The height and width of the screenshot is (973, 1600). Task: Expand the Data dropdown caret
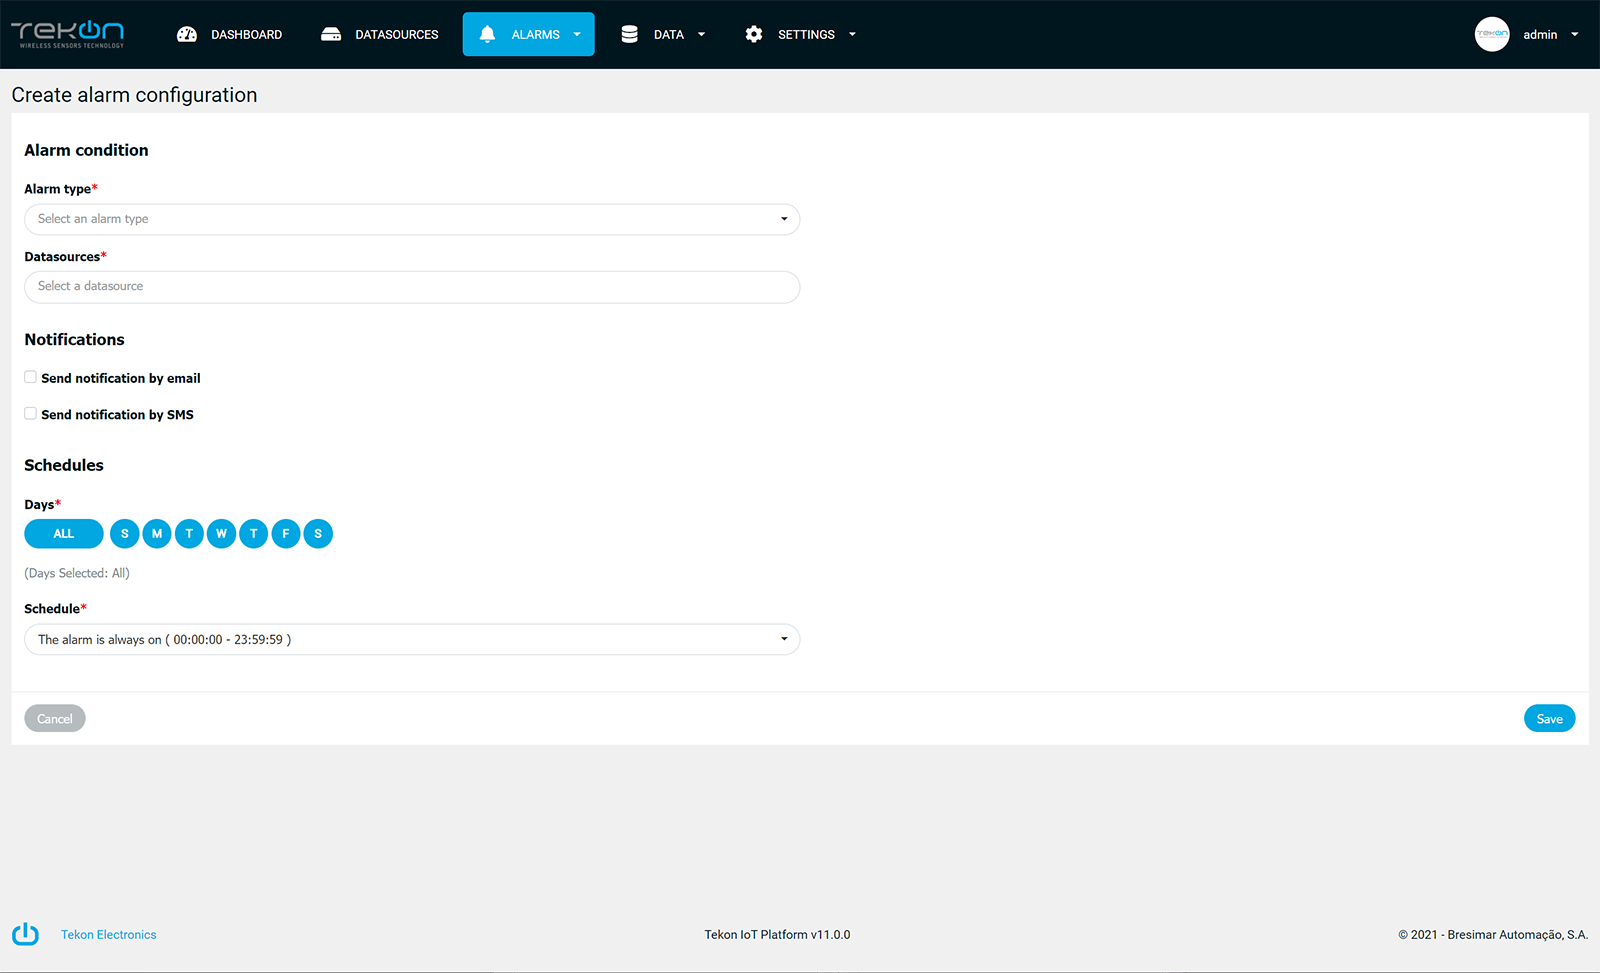click(701, 34)
